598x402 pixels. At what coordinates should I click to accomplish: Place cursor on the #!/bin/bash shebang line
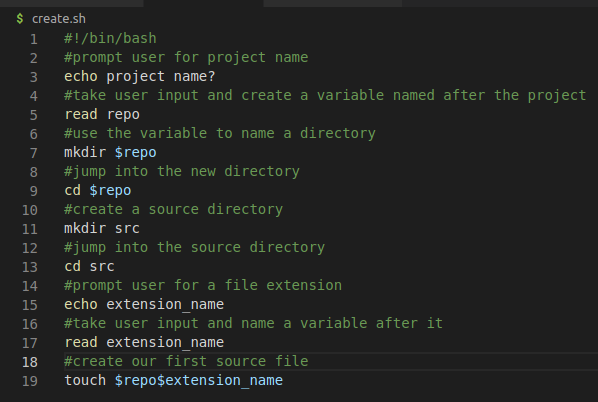[110, 39]
